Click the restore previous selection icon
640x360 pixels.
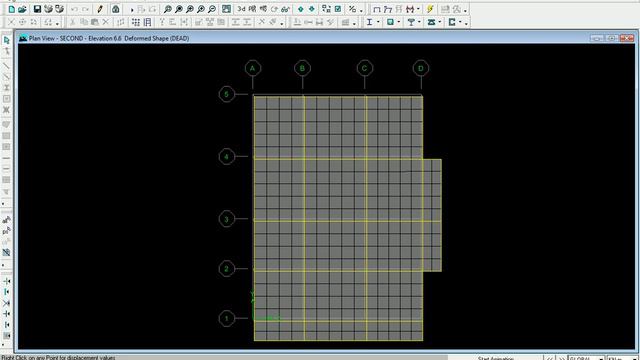pos(7,231)
